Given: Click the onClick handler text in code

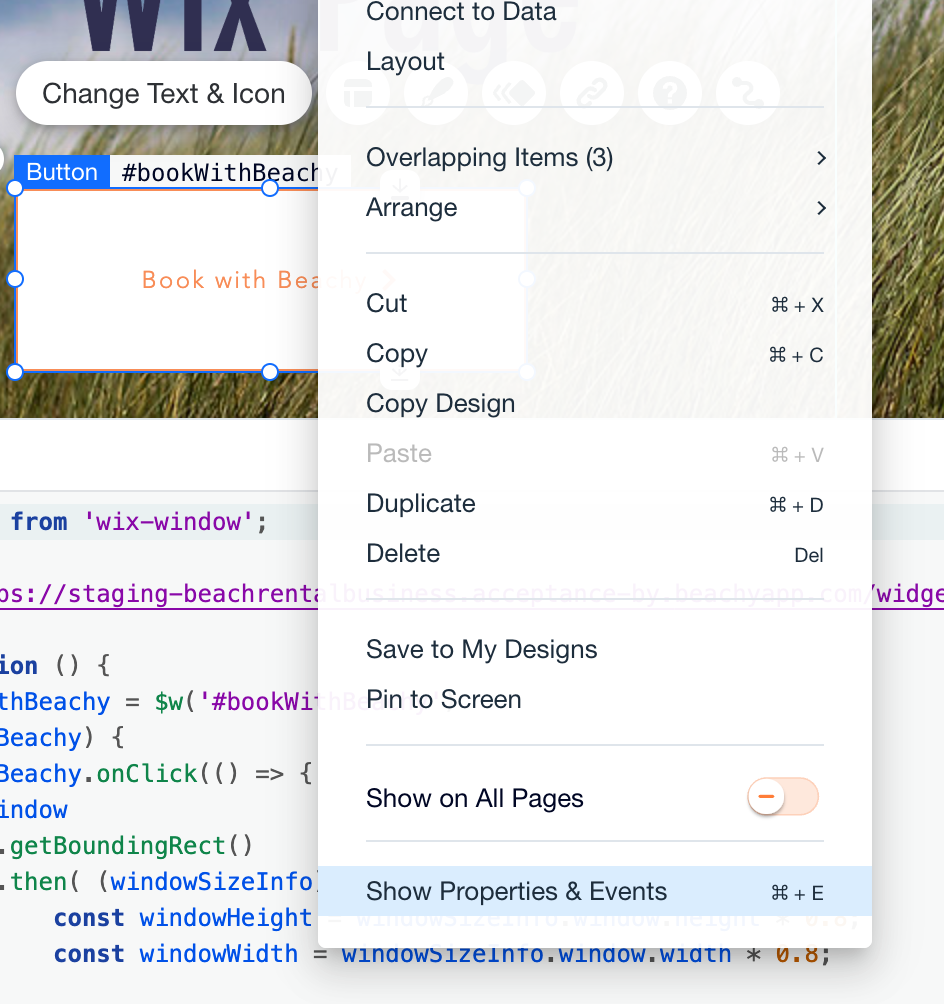Looking at the screenshot, I should pos(147,773).
